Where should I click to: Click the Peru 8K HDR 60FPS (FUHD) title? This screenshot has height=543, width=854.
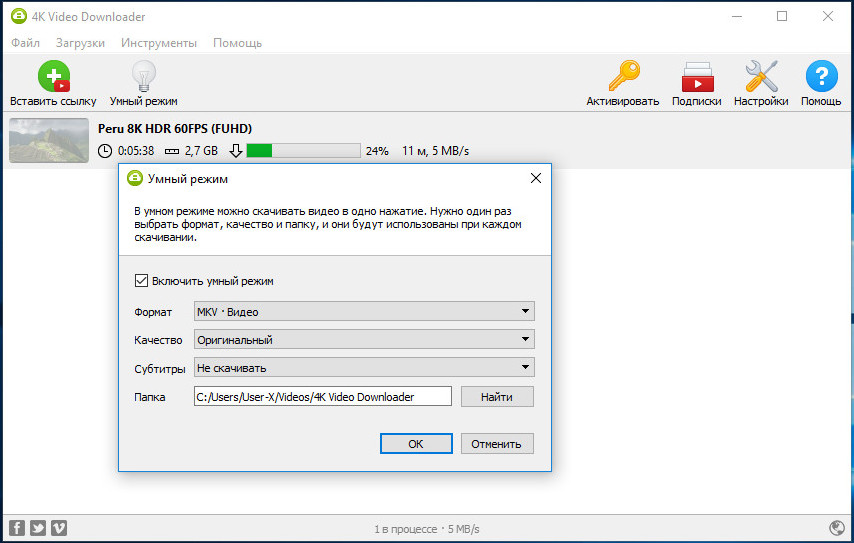(x=175, y=129)
